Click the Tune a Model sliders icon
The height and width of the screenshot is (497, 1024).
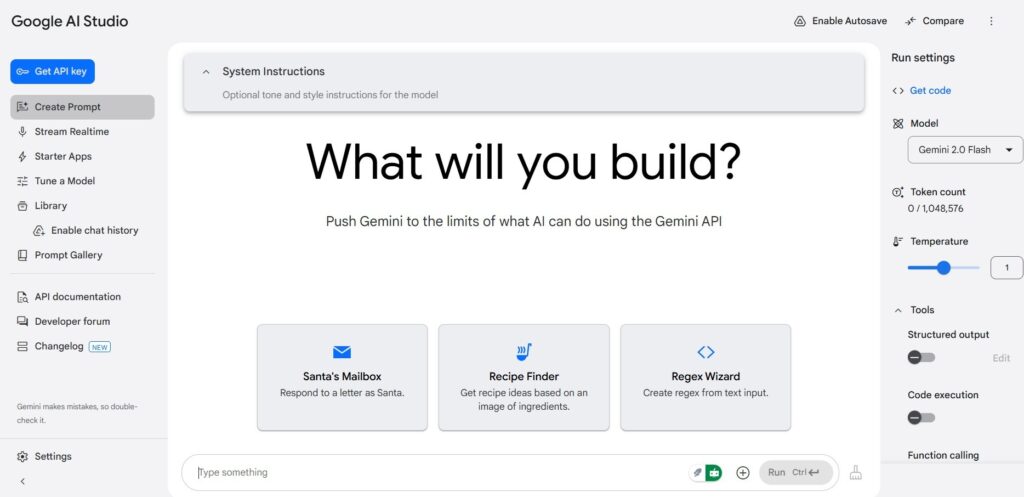(22, 182)
